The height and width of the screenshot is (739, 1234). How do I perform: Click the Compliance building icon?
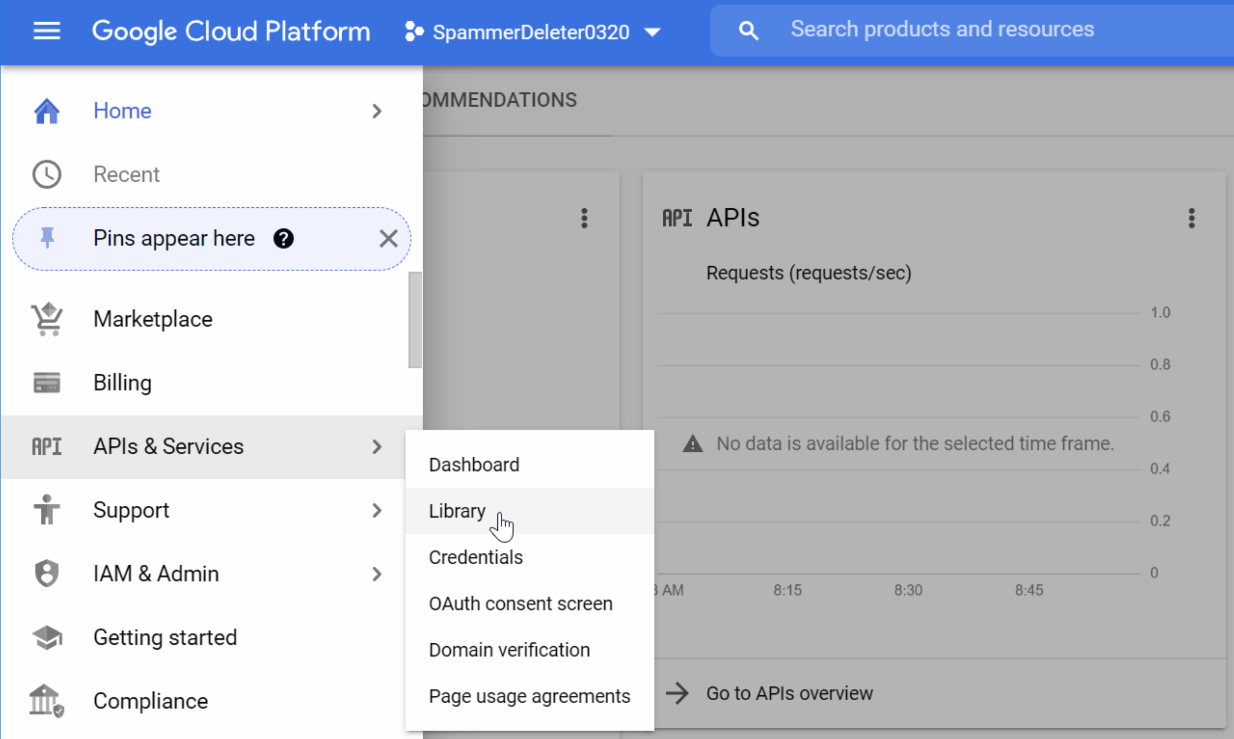coord(47,701)
